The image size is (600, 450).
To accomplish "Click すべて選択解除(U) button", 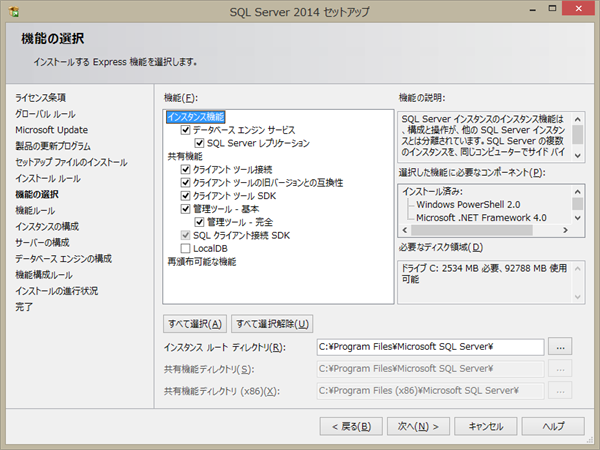I will click(x=272, y=324).
